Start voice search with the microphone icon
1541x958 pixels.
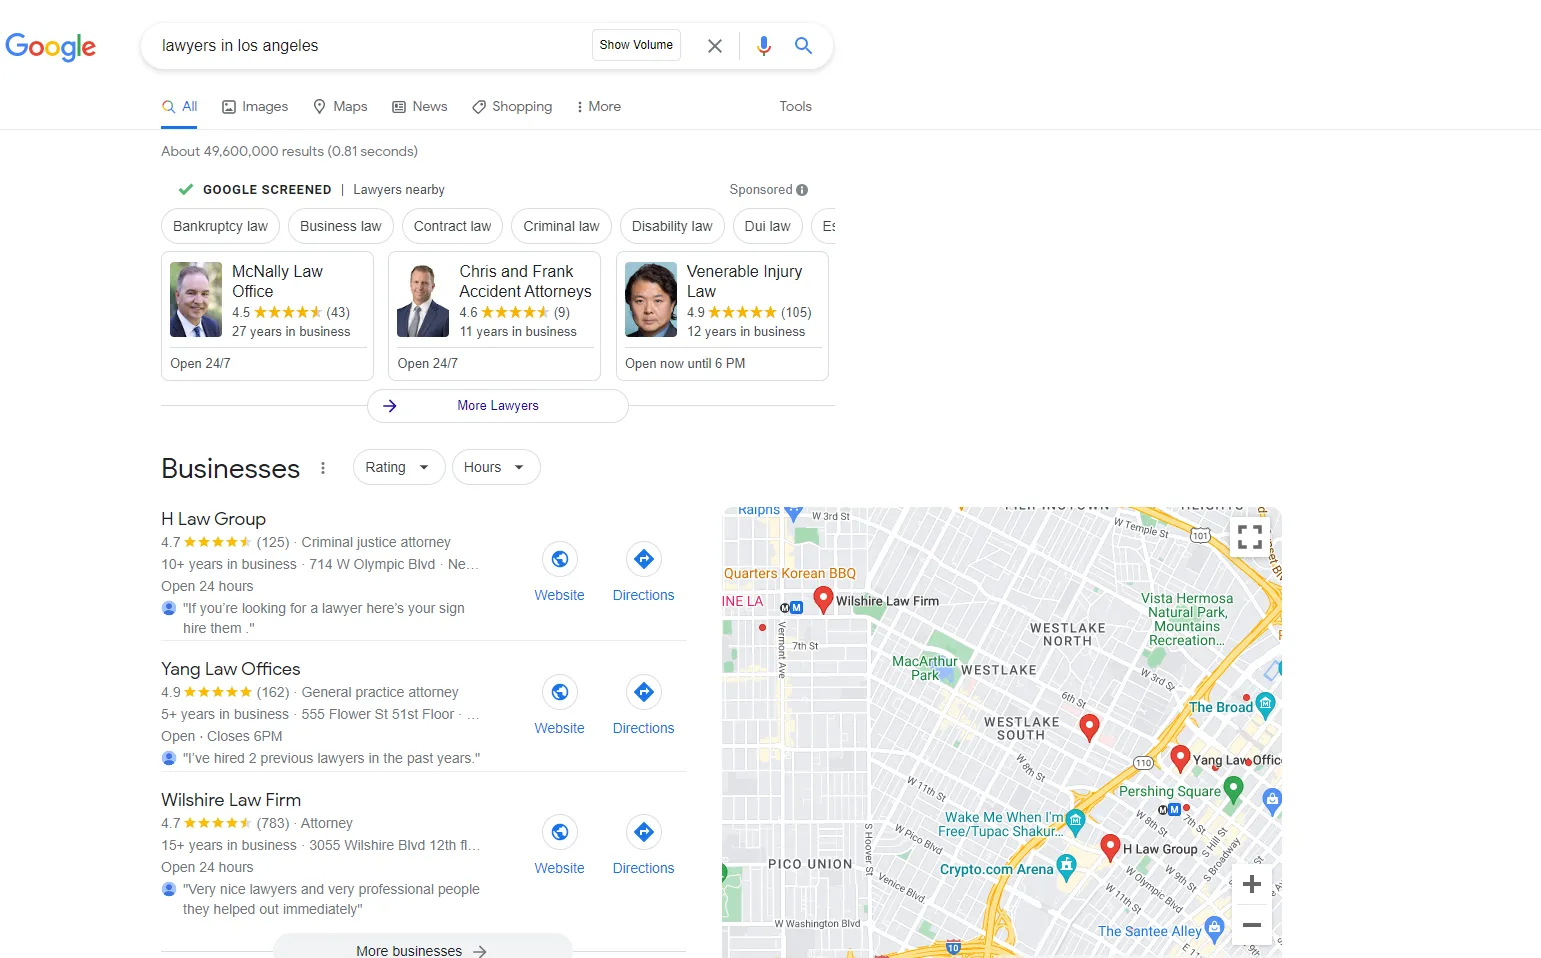click(x=764, y=46)
